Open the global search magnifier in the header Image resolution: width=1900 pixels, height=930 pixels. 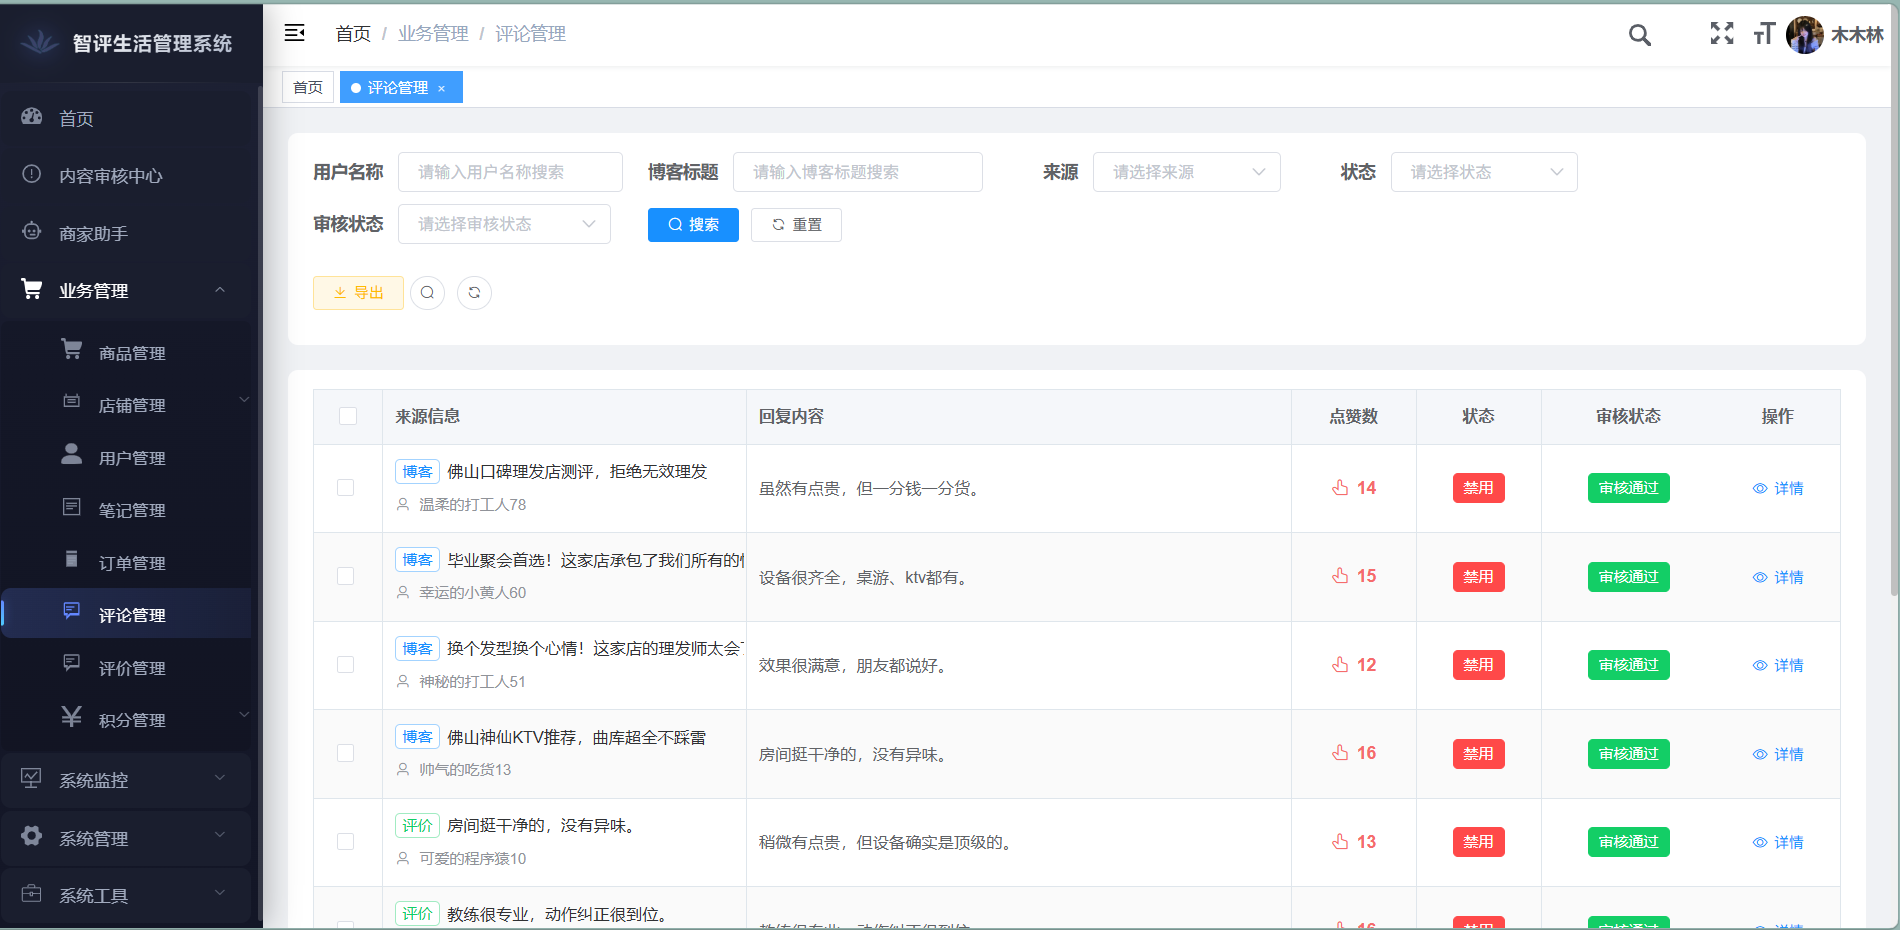[x=1639, y=35]
